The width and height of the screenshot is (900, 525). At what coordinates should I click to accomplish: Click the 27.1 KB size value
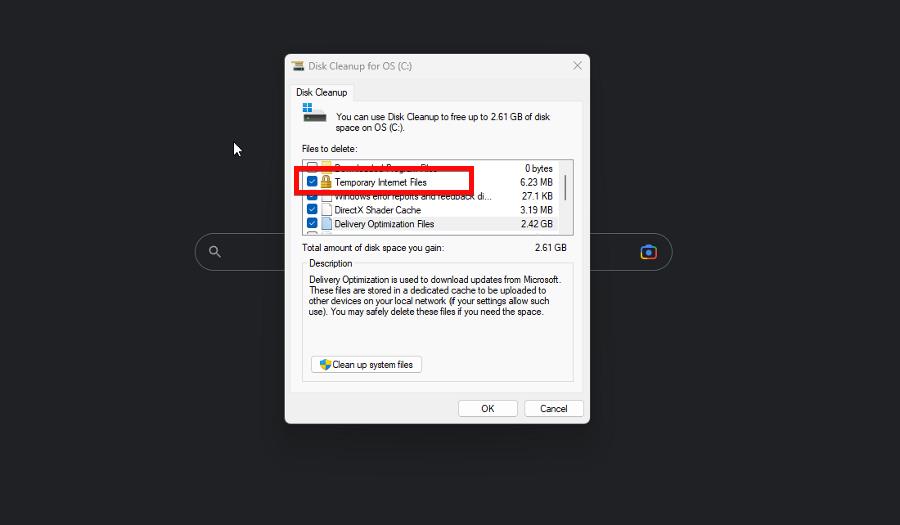click(537, 196)
